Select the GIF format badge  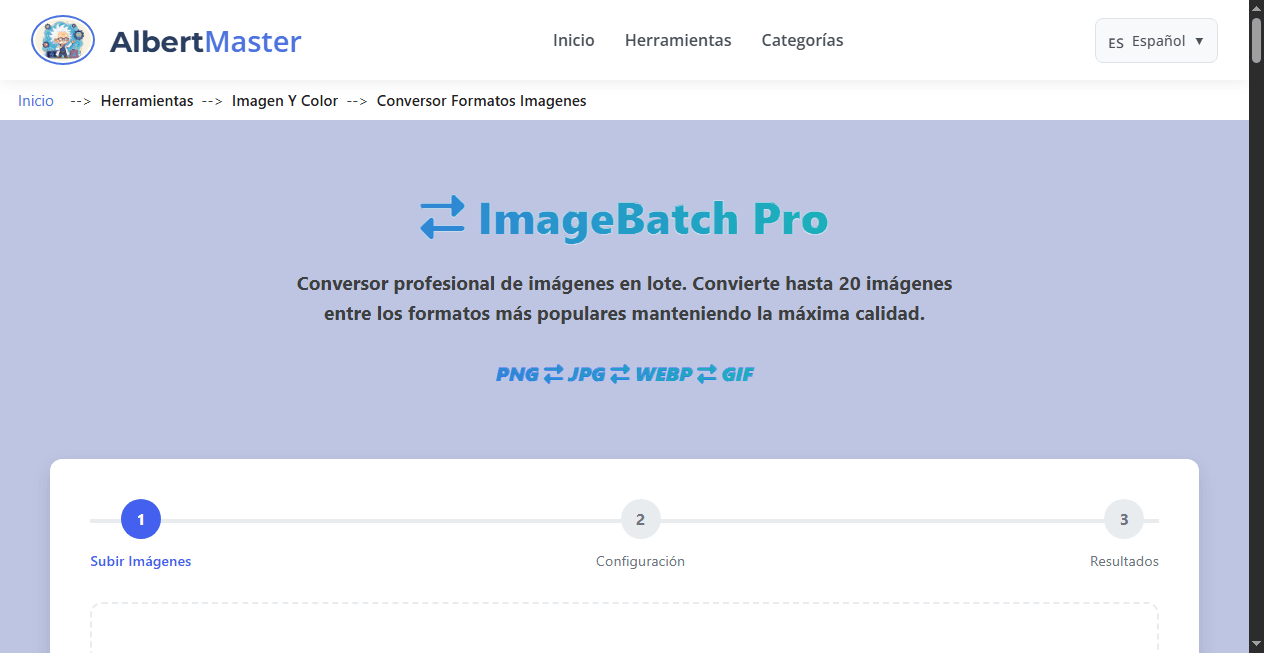coord(738,374)
